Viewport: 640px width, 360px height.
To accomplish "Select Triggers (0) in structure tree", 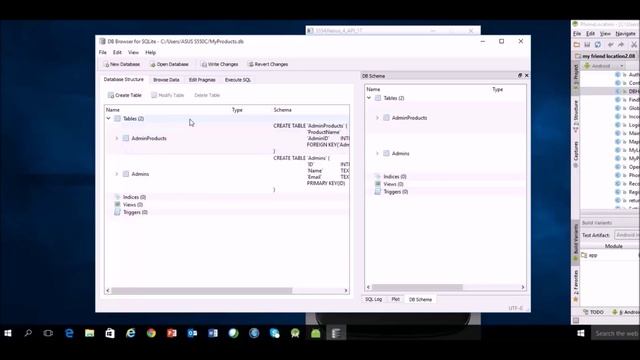I will click(x=135, y=212).
